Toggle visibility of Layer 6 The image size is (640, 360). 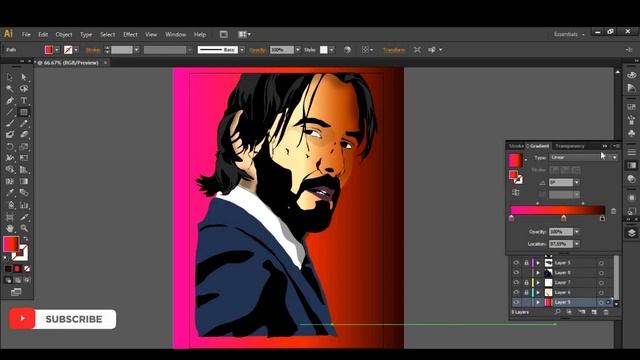(x=516, y=292)
